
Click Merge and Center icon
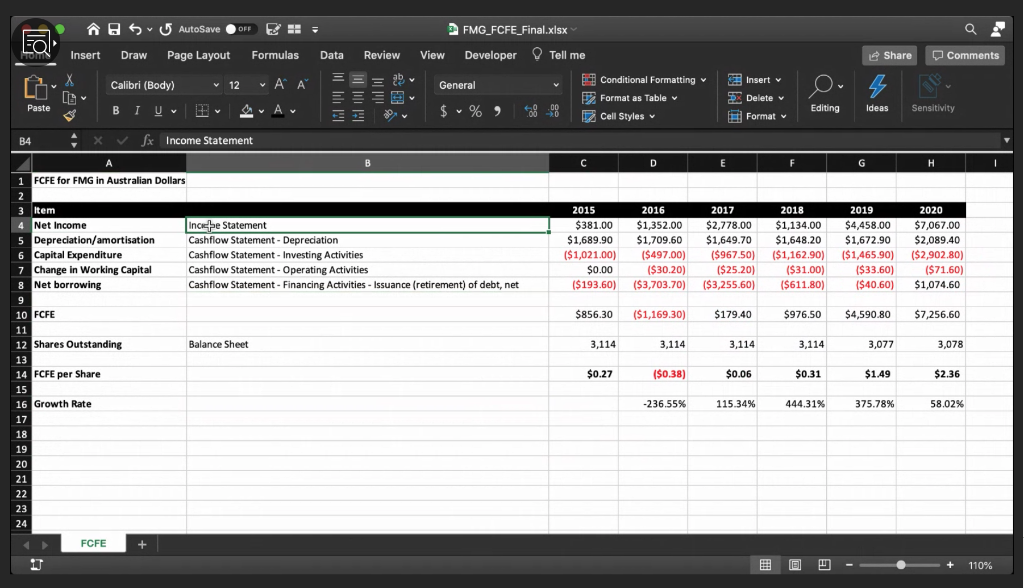pos(397,98)
